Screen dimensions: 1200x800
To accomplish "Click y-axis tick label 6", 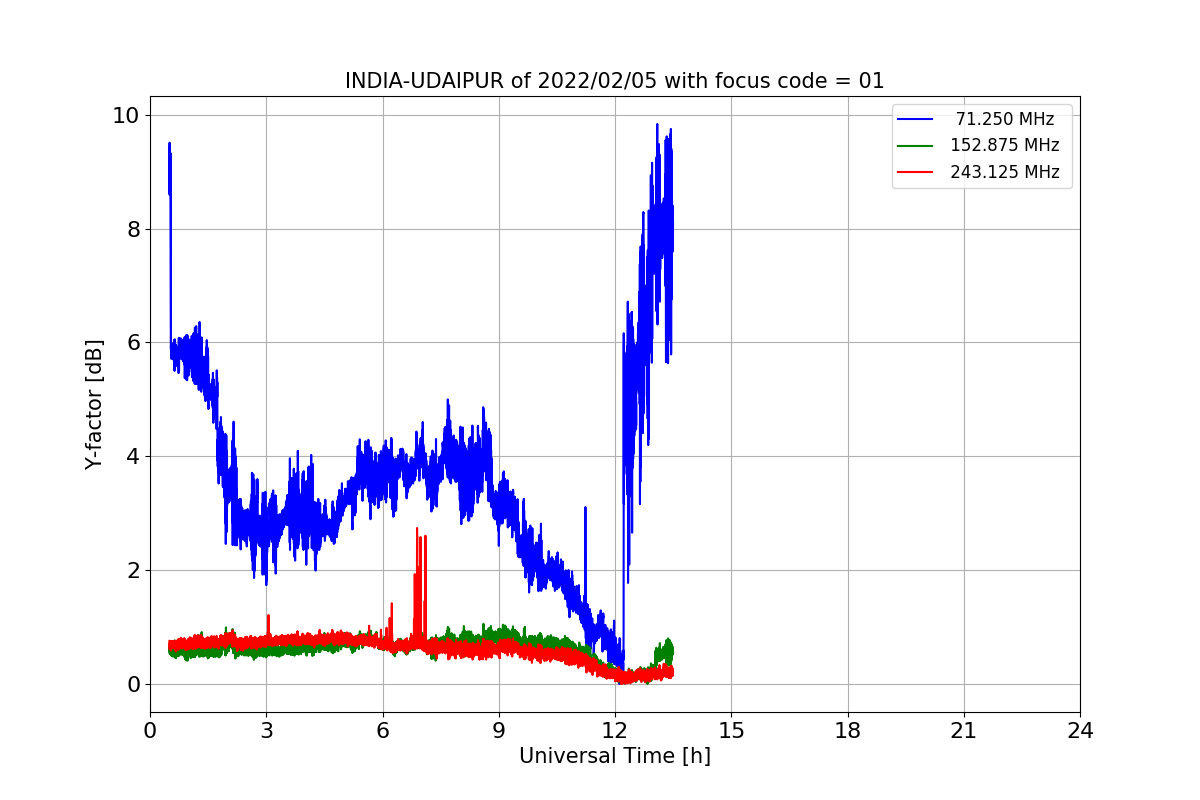I will pos(133,343).
